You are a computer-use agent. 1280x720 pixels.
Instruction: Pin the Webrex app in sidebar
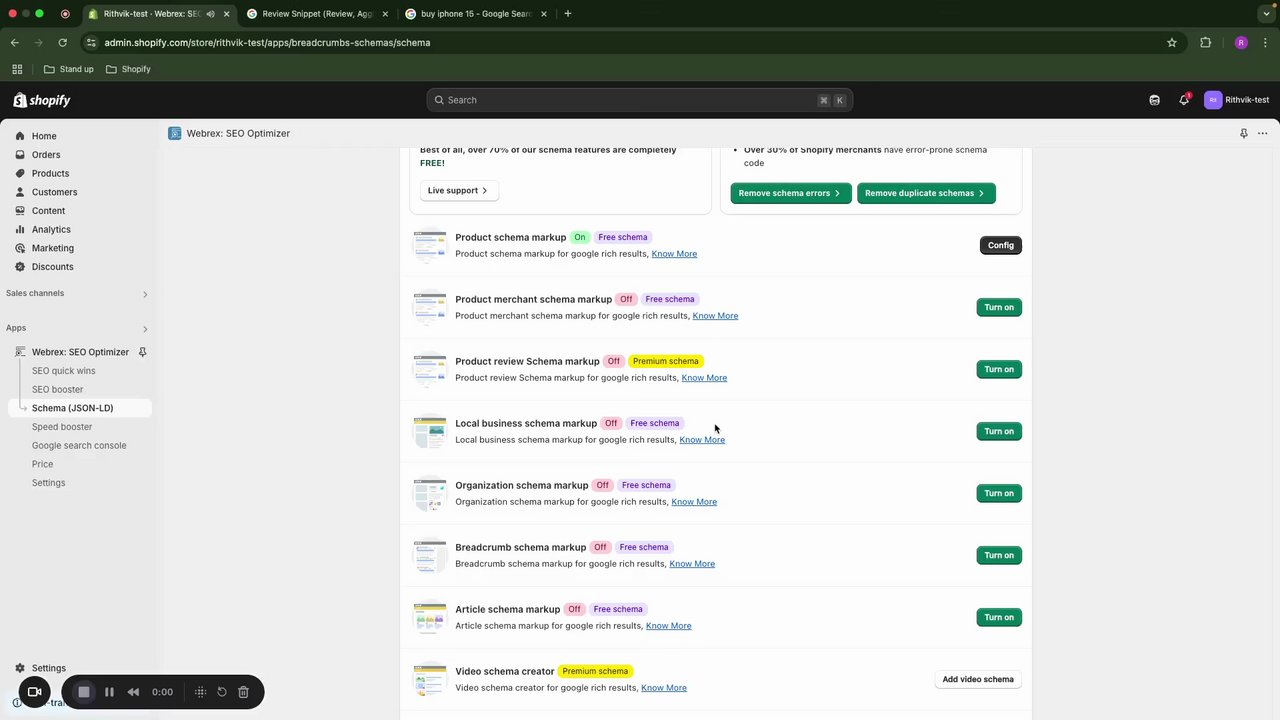(142, 352)
